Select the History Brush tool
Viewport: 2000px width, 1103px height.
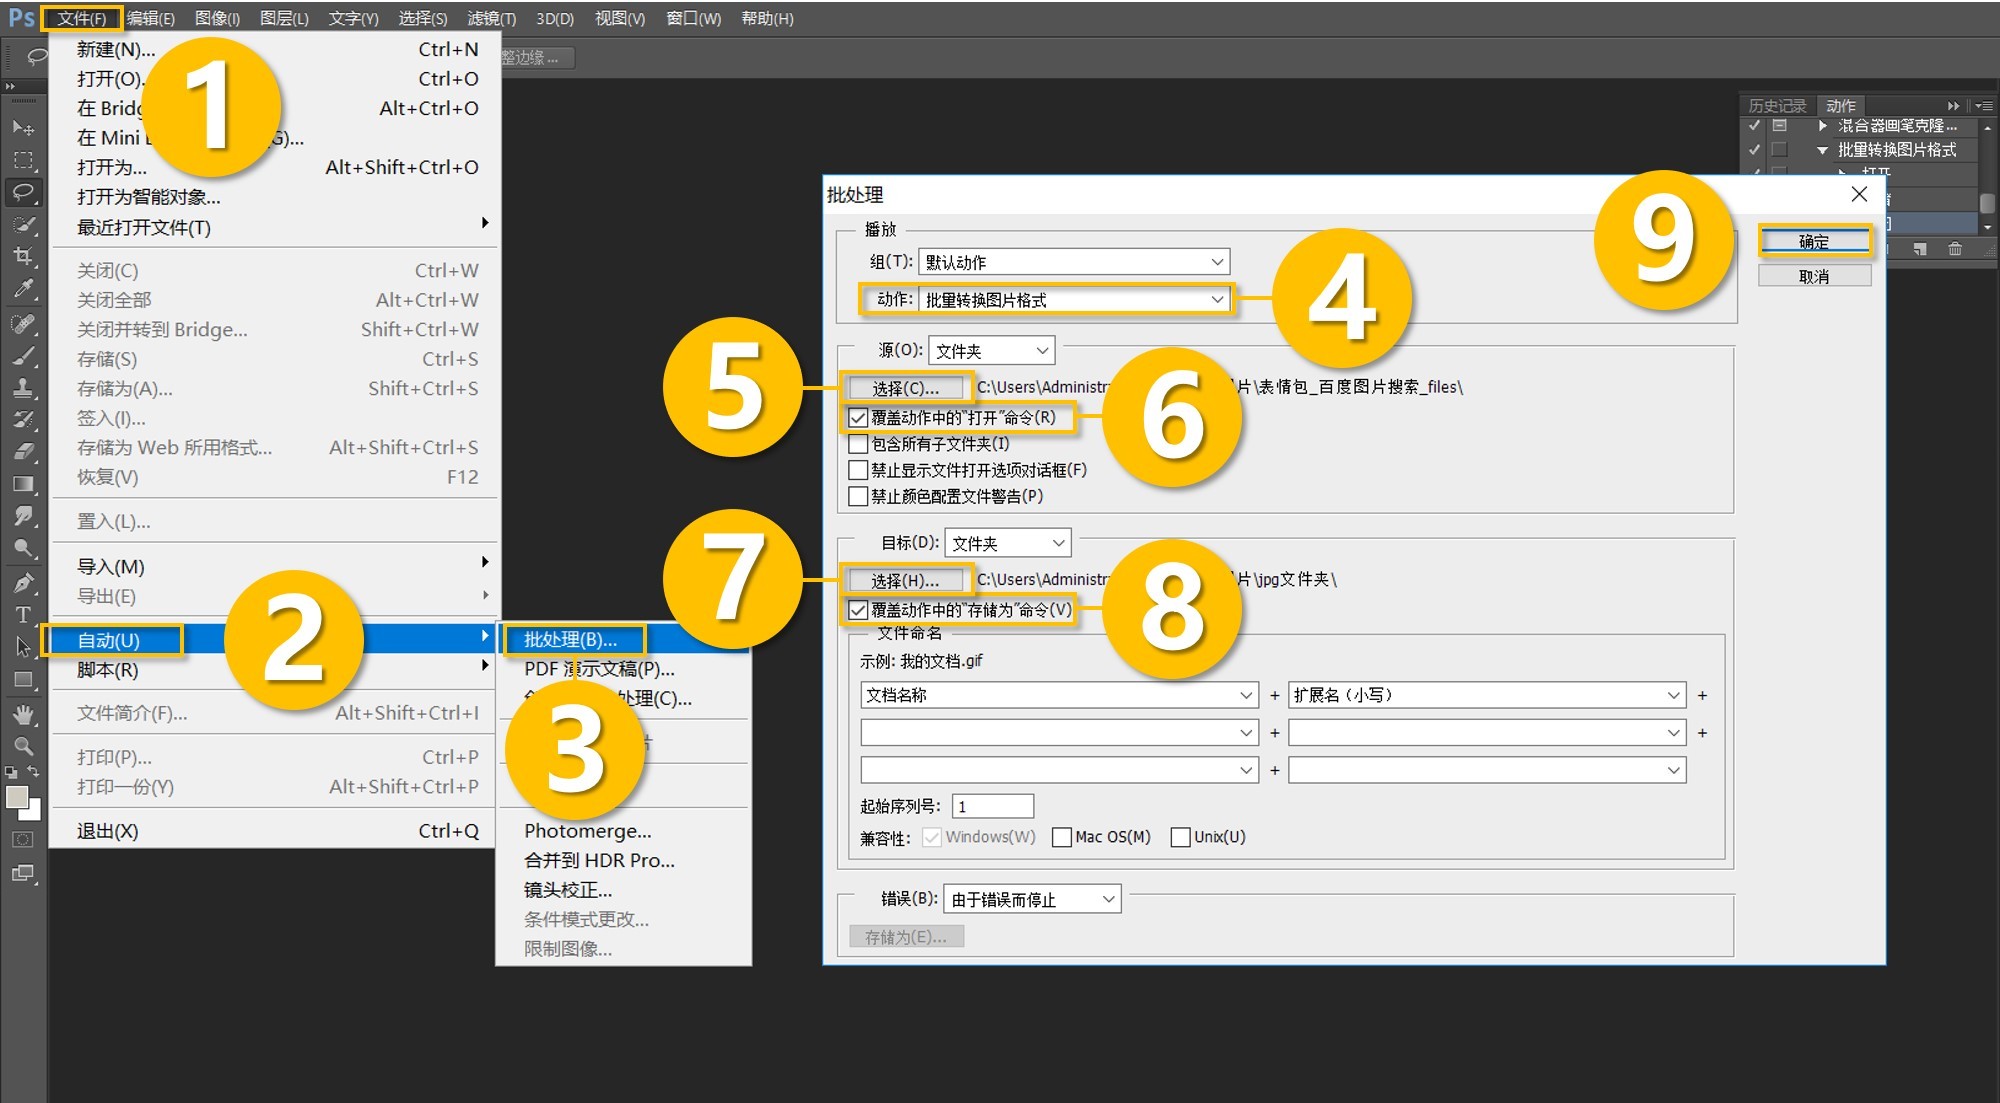[23, 420]
